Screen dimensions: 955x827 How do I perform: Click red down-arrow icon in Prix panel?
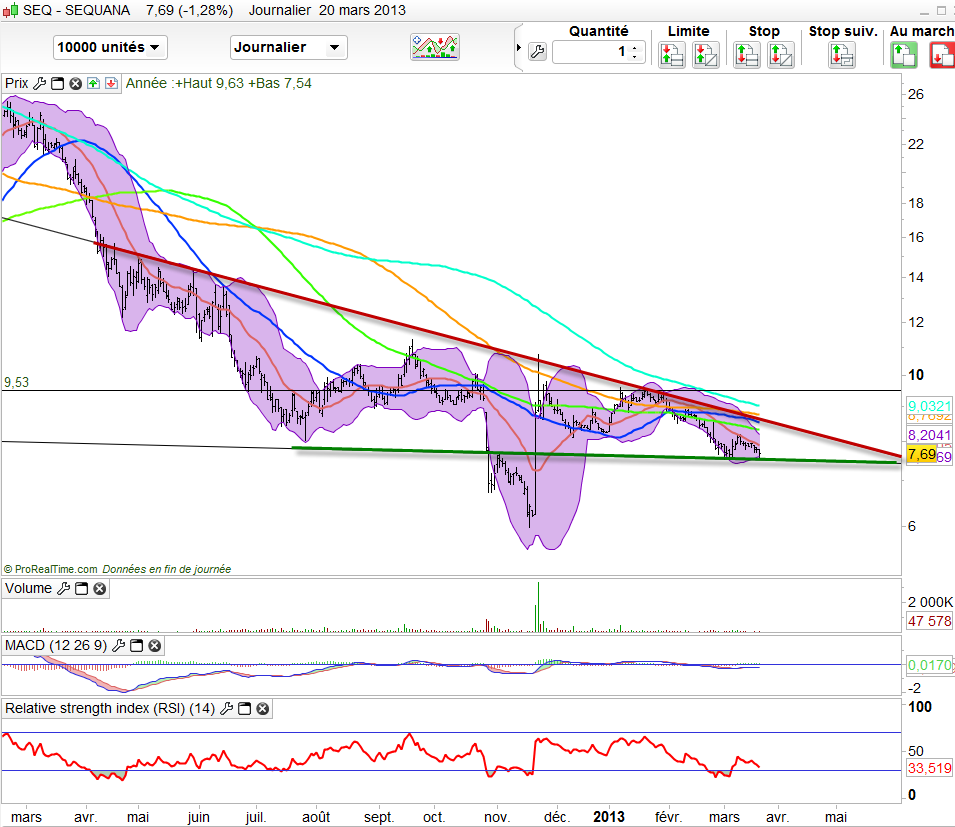(111, 83)
